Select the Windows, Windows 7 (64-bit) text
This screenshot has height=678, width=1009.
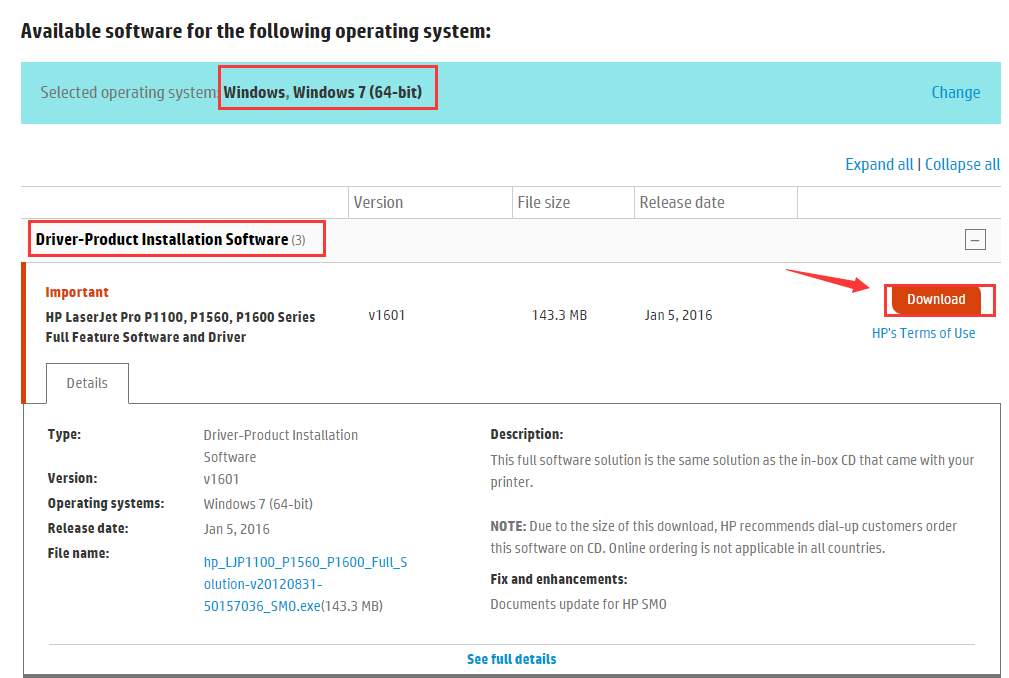(x=322, y=92)
